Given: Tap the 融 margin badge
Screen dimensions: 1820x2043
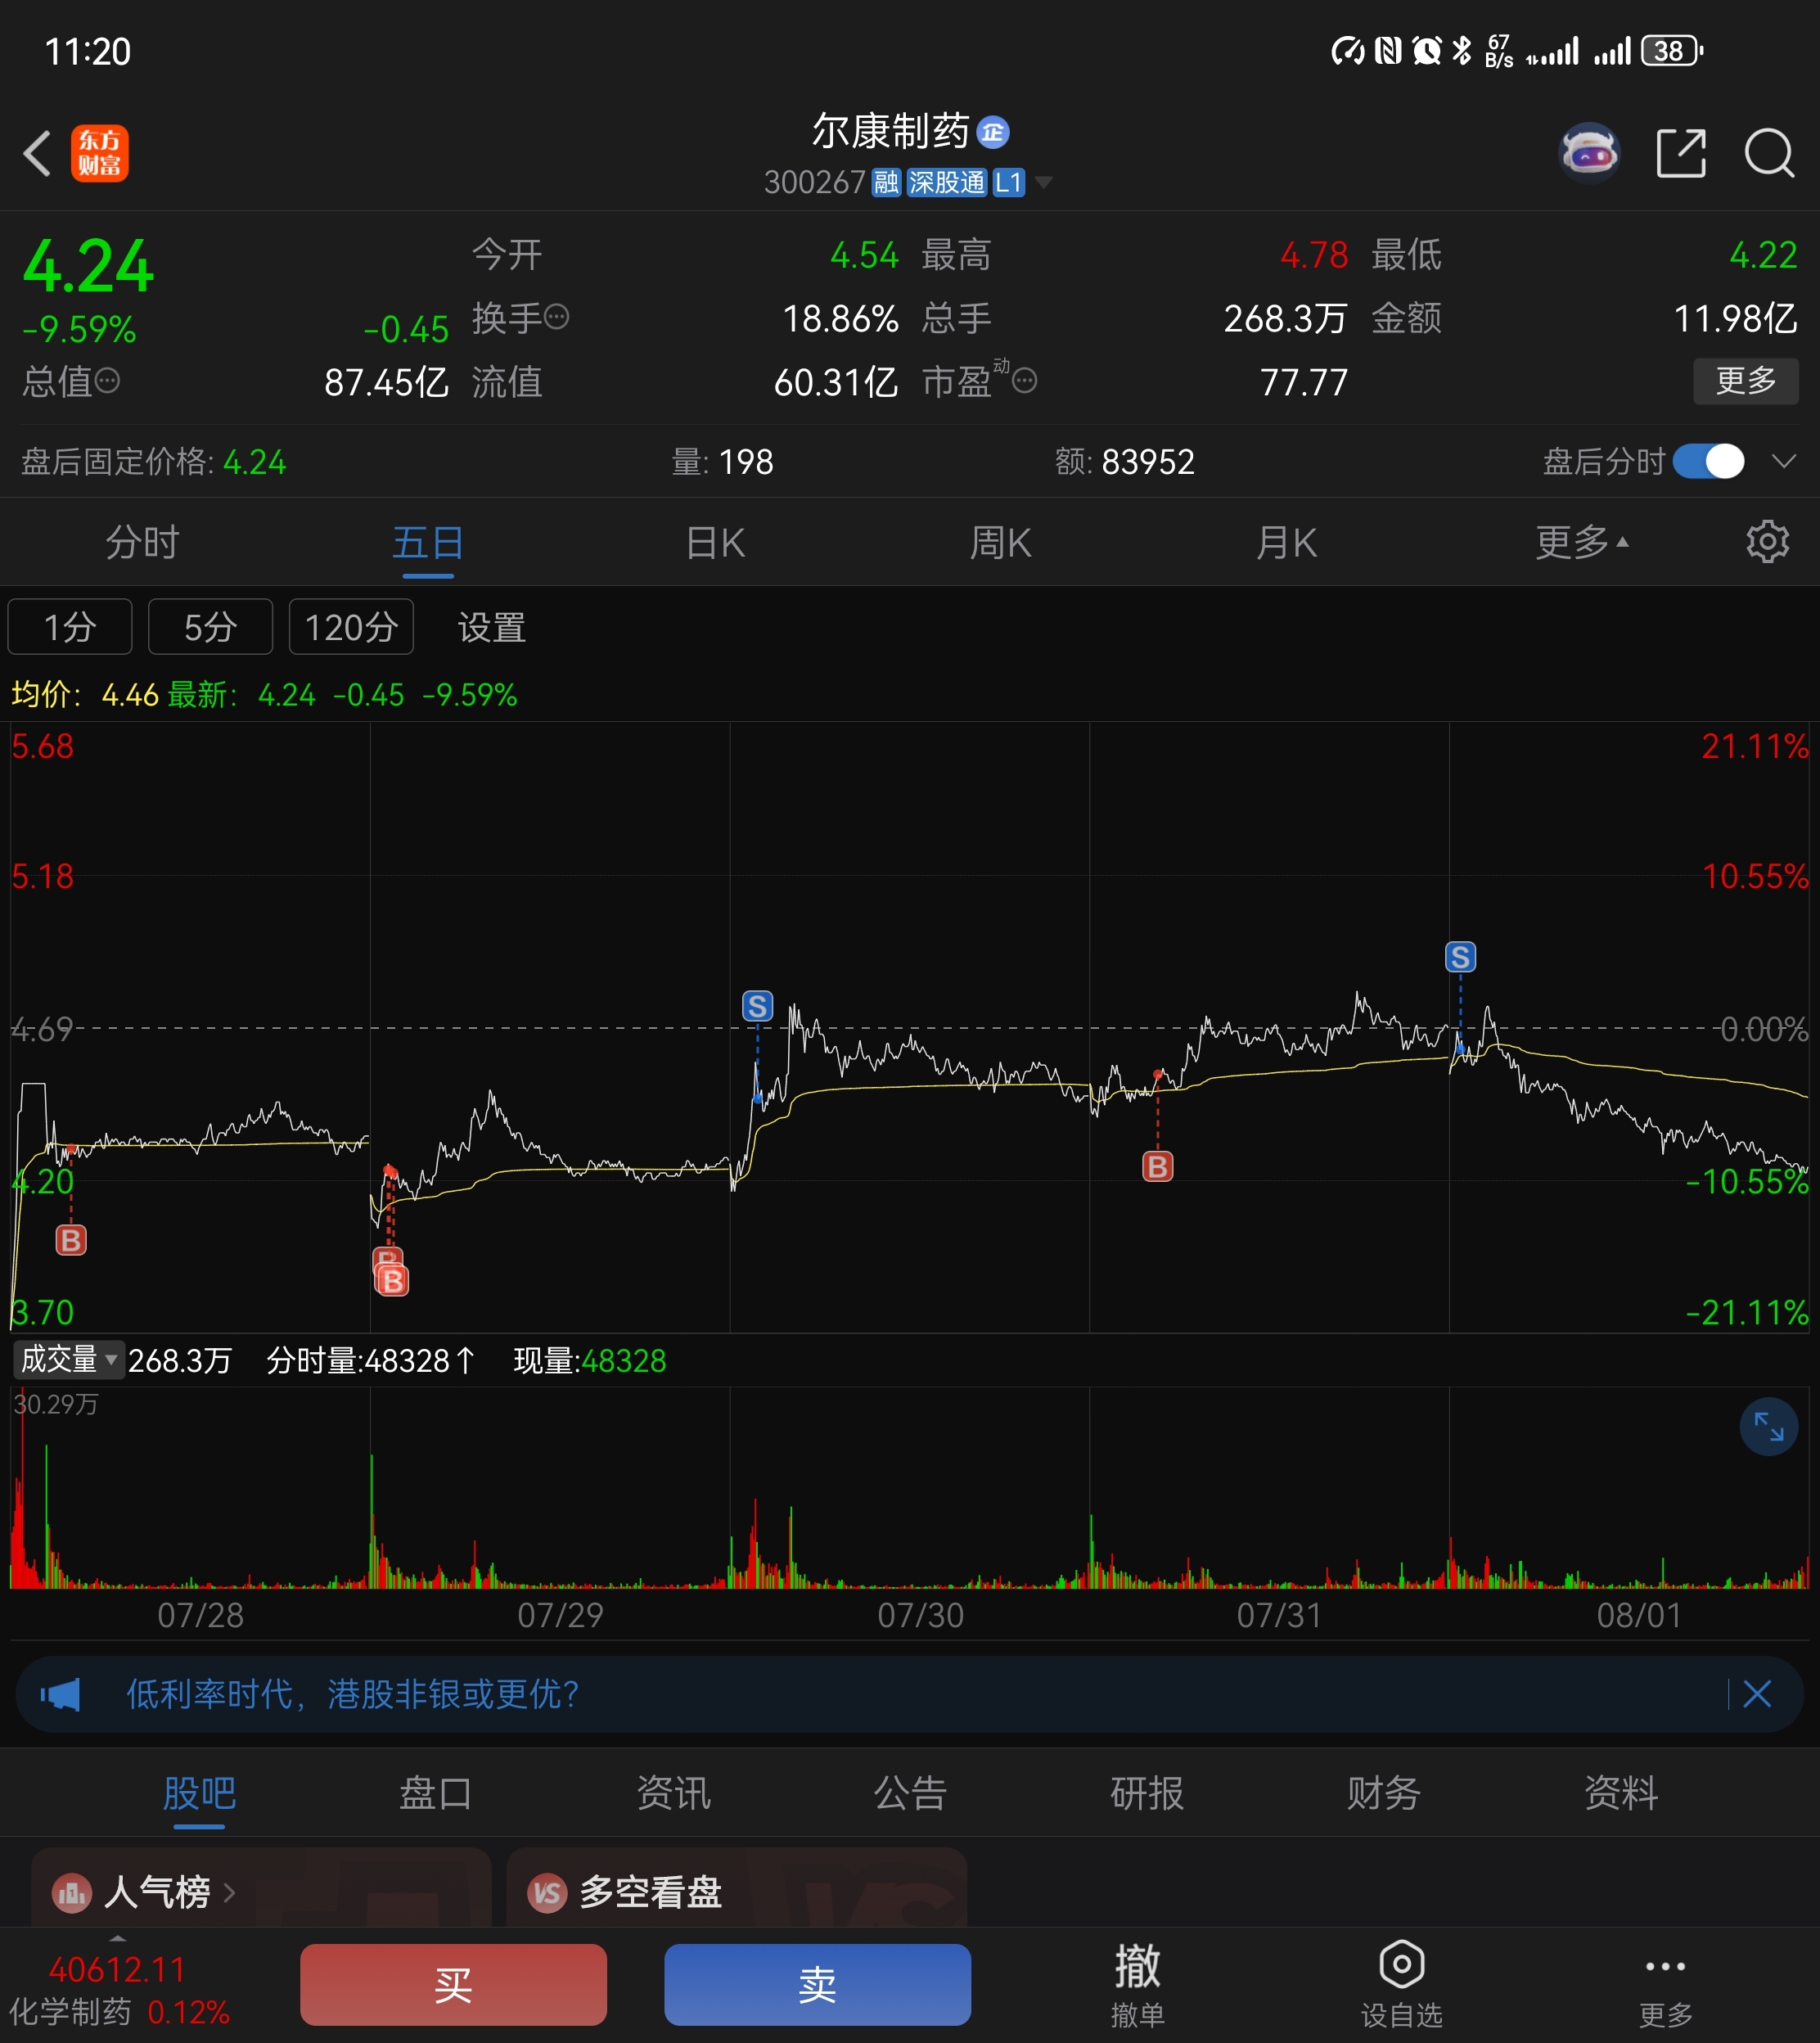Looking at the screenshot, I should [886, 182].
